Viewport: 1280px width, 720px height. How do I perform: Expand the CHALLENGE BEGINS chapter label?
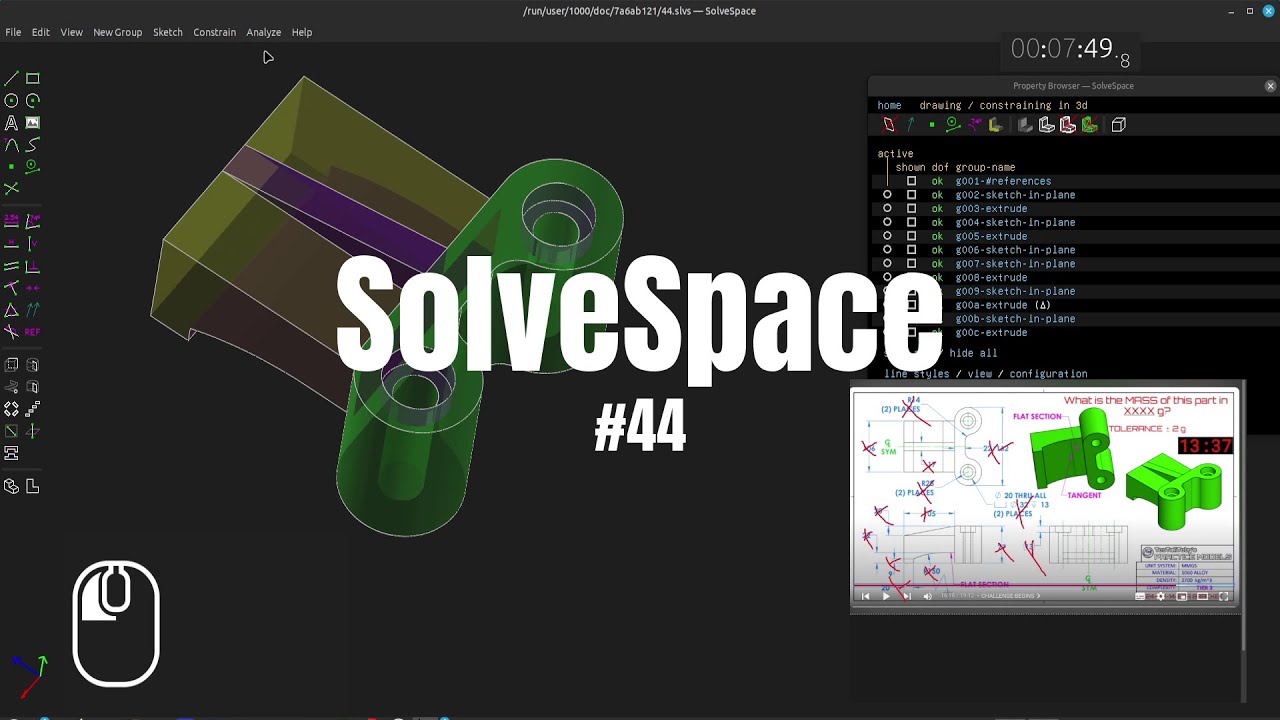tap(1011, 596)
